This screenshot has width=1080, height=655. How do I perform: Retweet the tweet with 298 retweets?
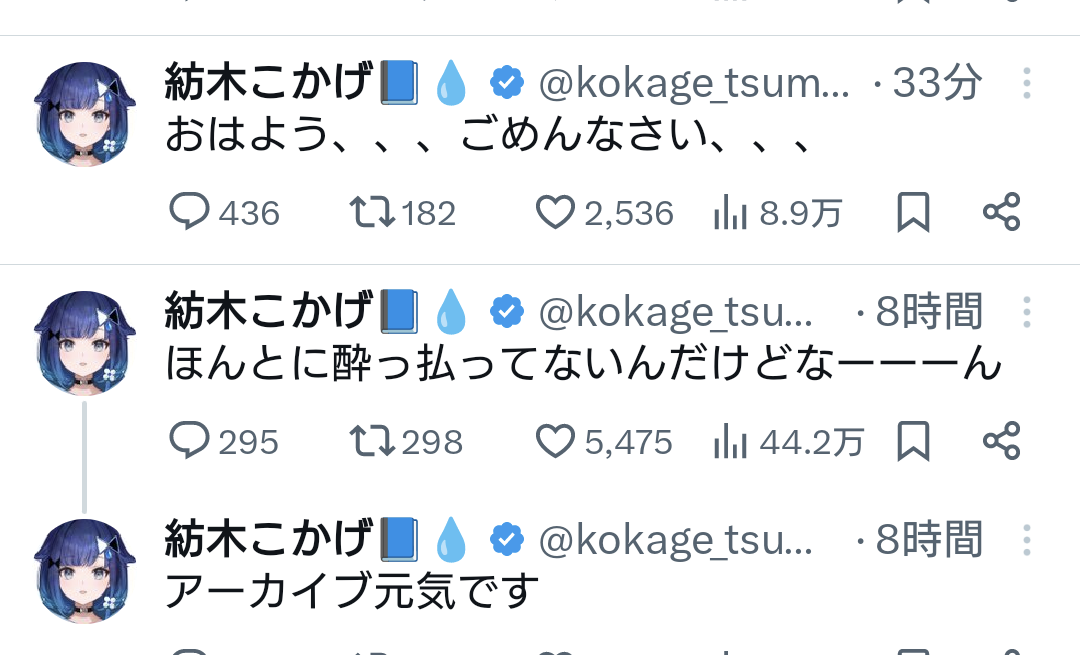(374, 441)
